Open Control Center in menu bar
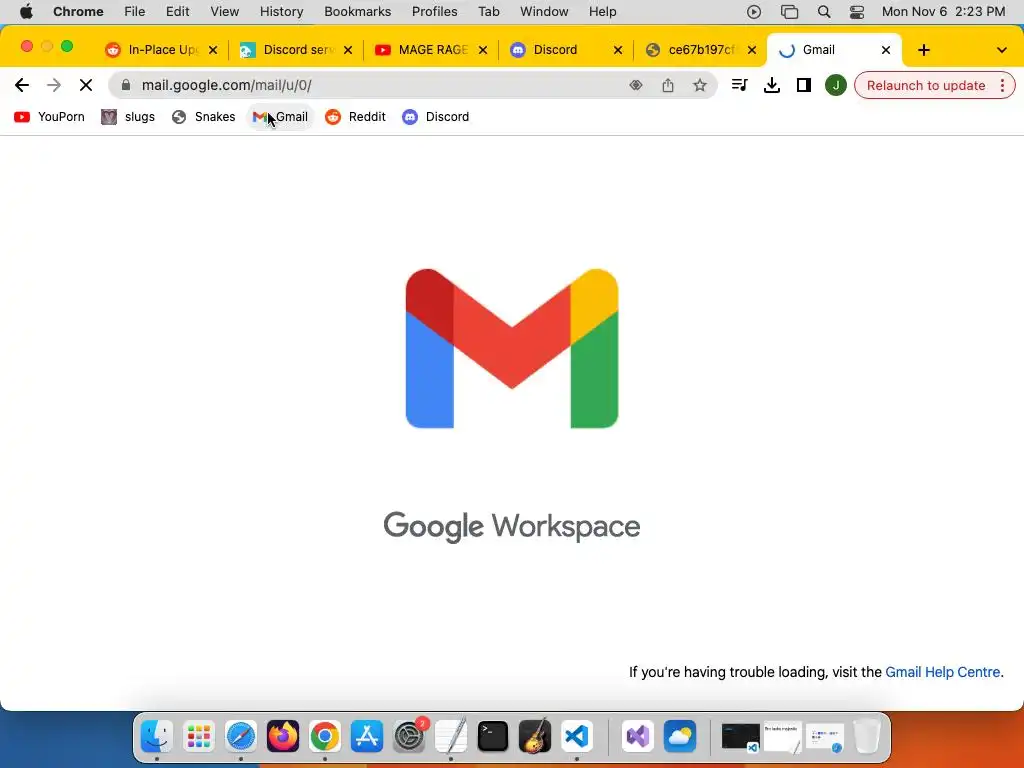The image size is (1024, 768). pos(857,12)
